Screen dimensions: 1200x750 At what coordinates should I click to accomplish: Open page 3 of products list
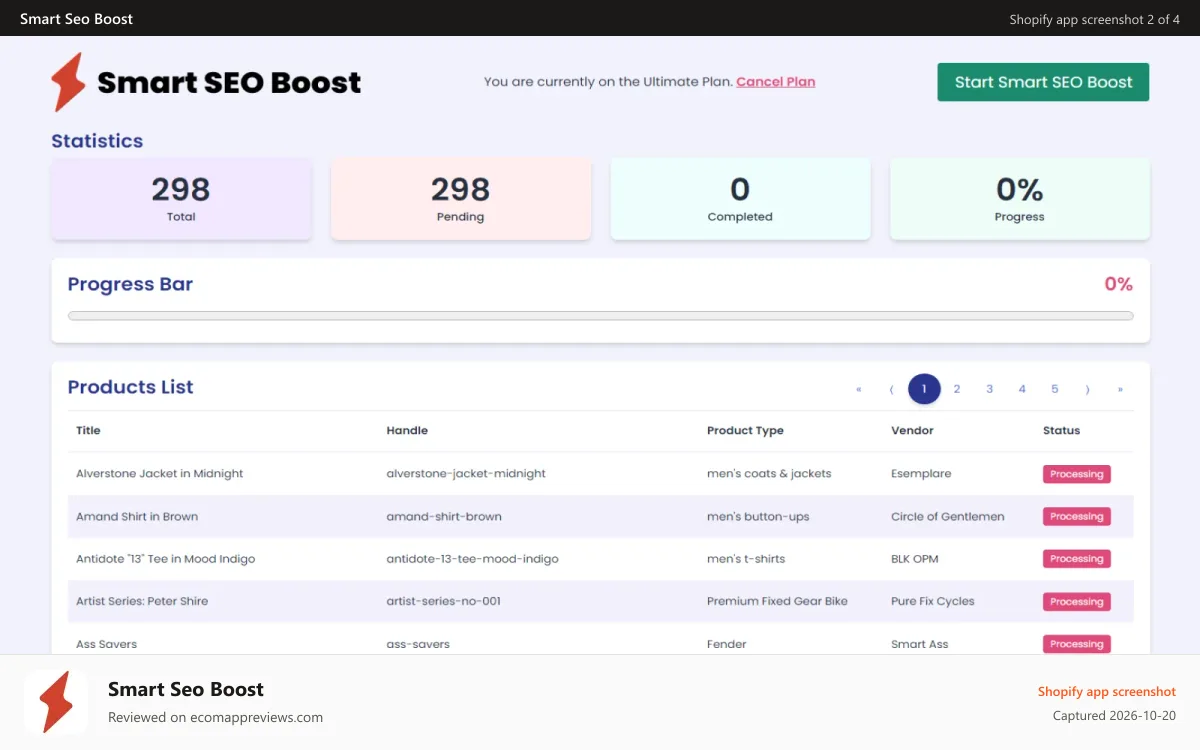(989, 389)
